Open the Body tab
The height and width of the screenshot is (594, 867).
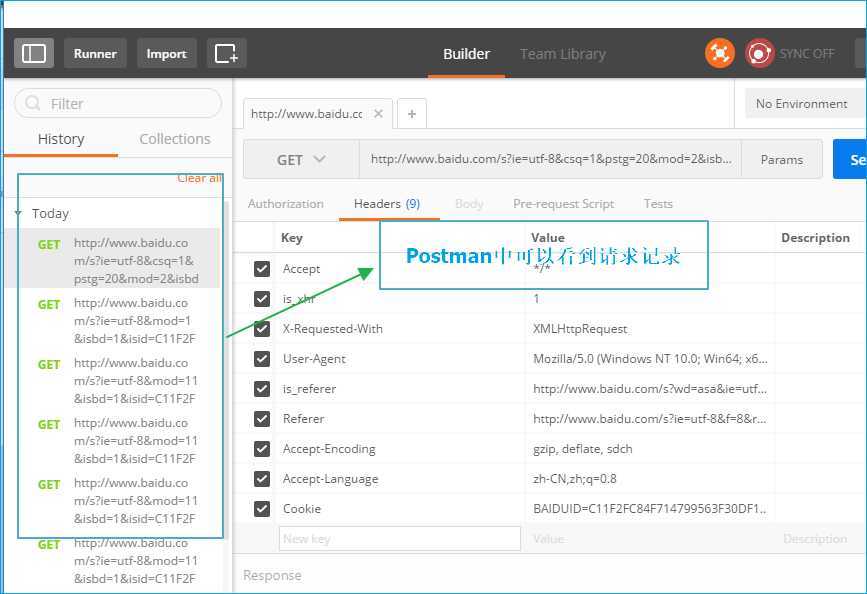click(x=469, y=204)
